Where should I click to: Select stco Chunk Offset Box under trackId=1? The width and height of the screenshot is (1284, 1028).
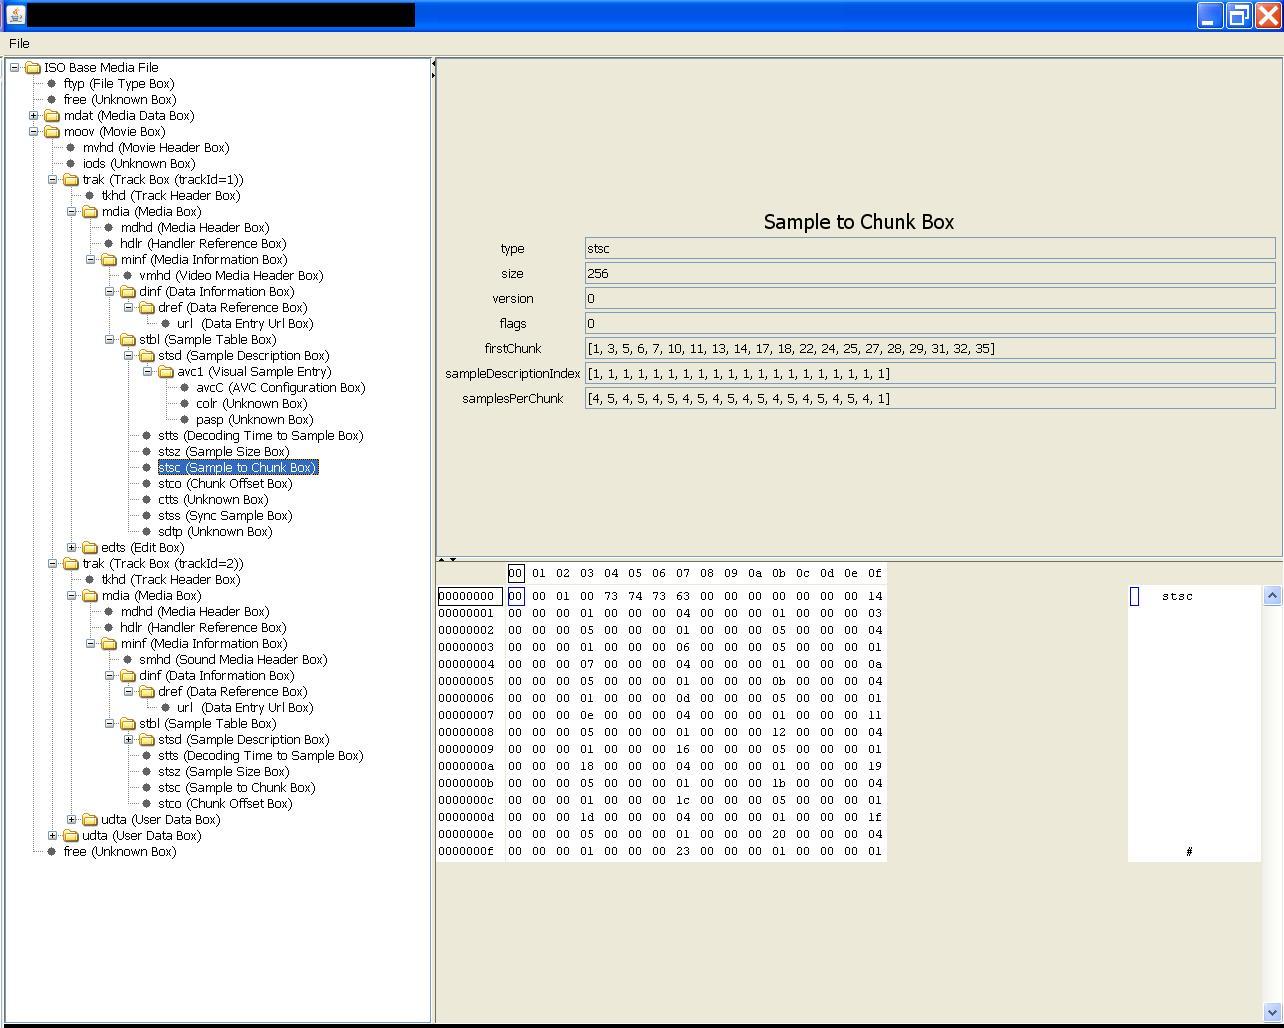click(225, 483)
